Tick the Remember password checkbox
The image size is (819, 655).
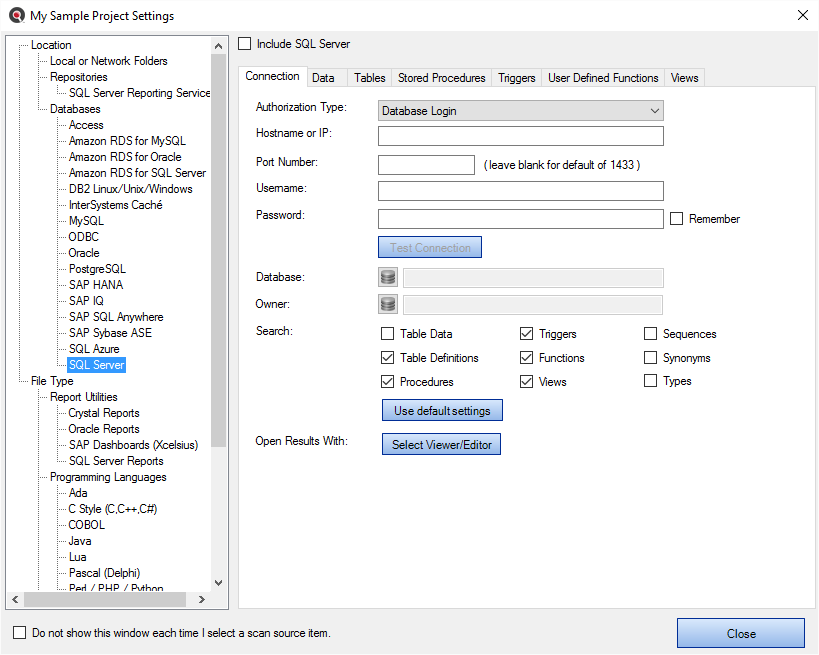coord(676,218)
